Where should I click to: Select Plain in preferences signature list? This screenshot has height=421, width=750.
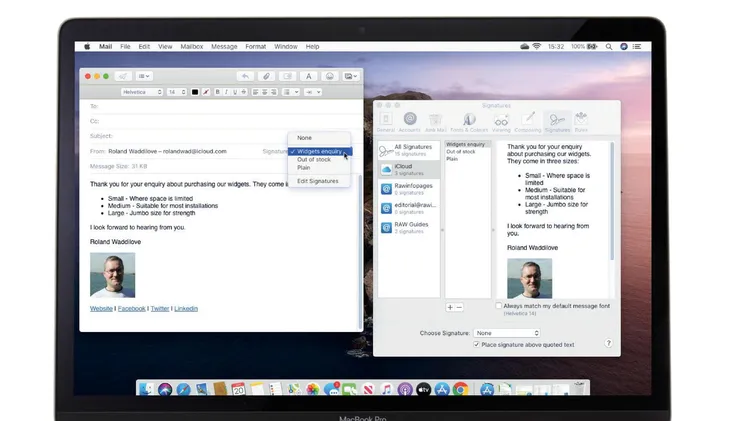click(468, 159)
